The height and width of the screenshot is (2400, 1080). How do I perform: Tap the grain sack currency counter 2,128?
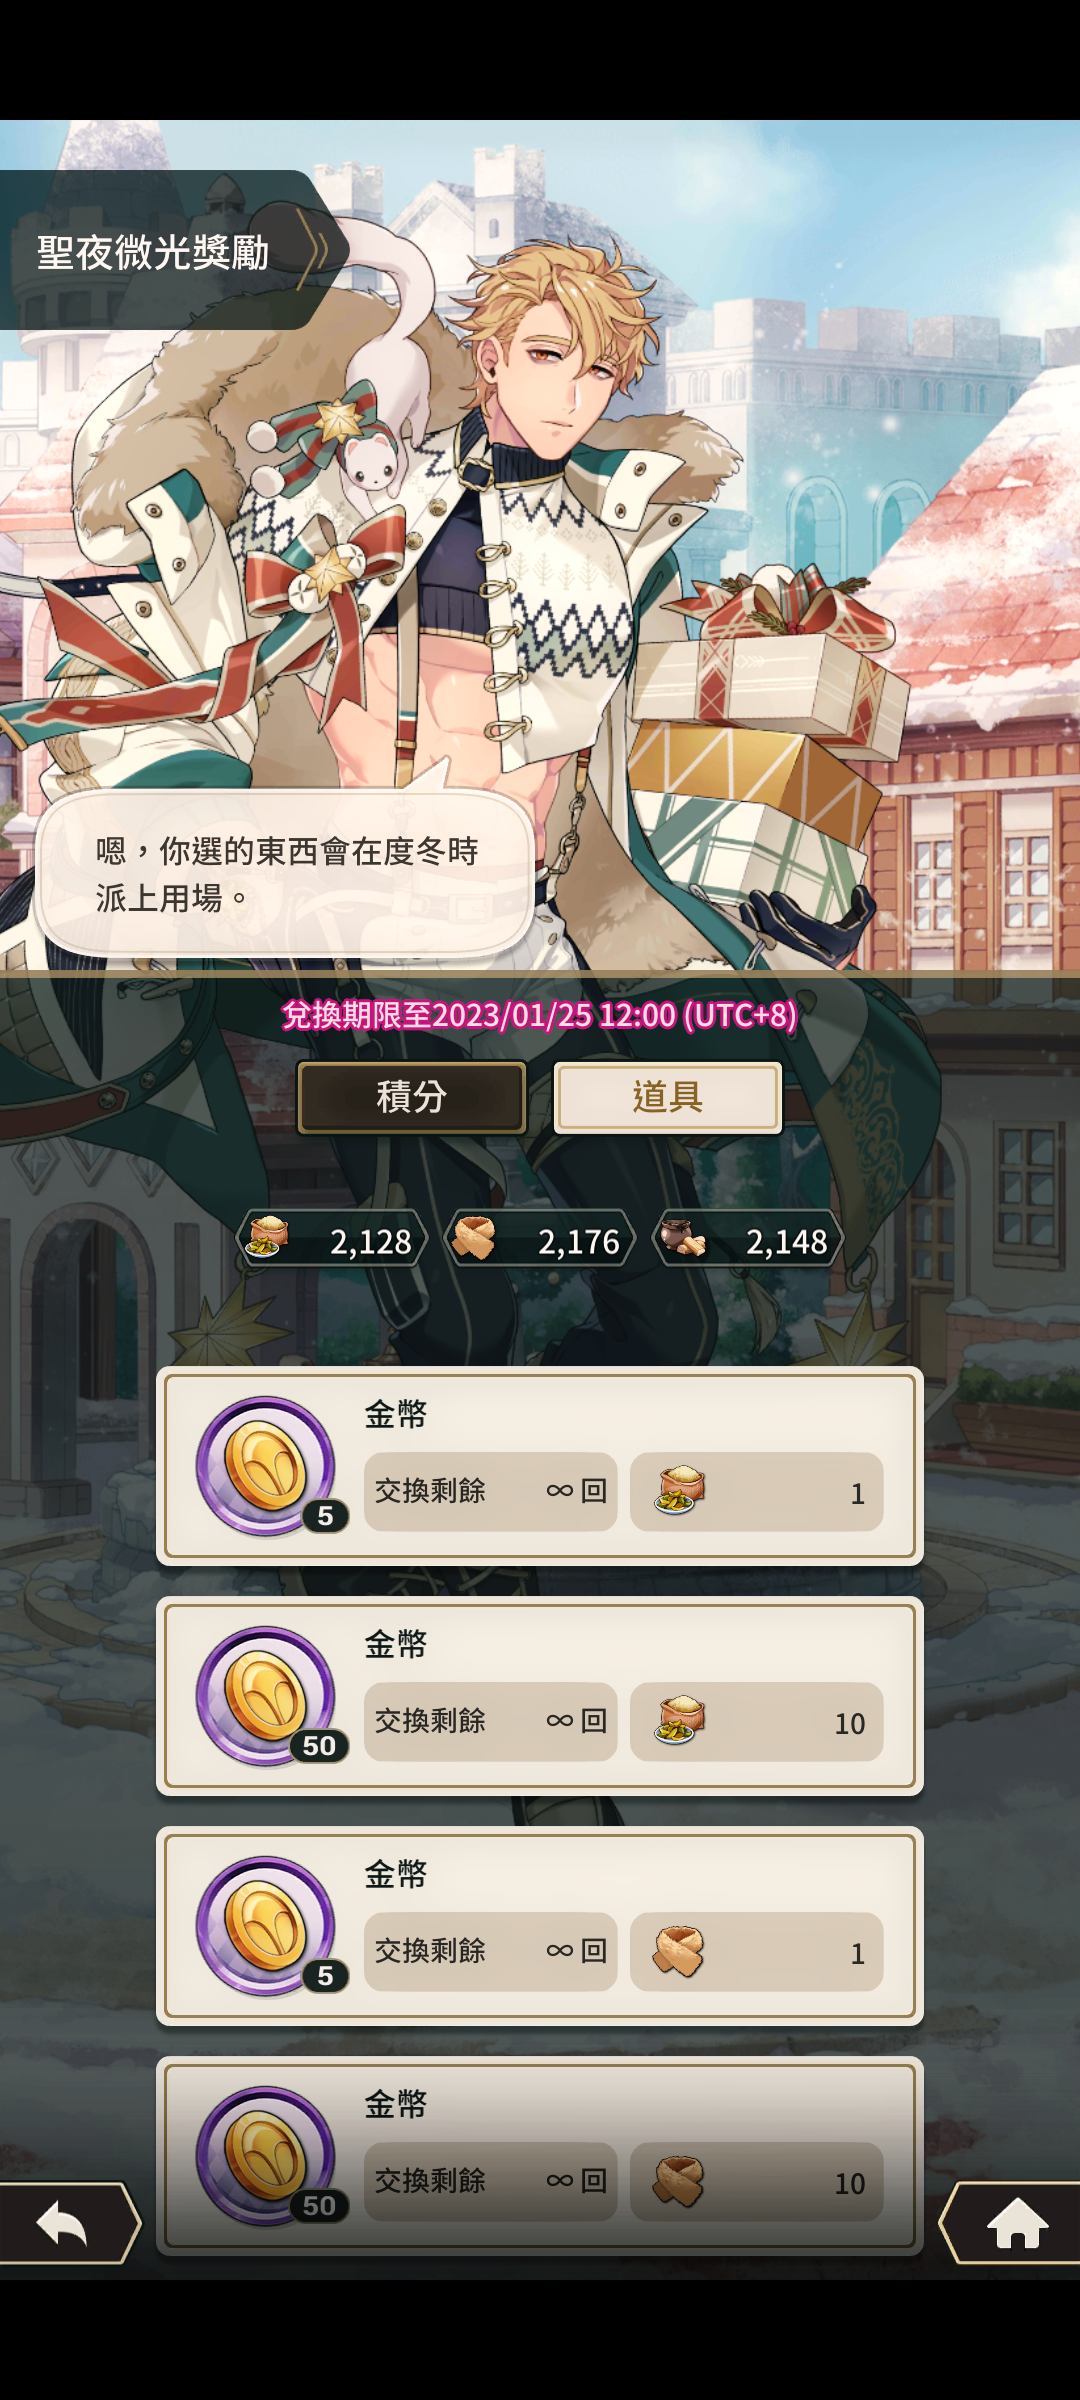click(332, 1239)
